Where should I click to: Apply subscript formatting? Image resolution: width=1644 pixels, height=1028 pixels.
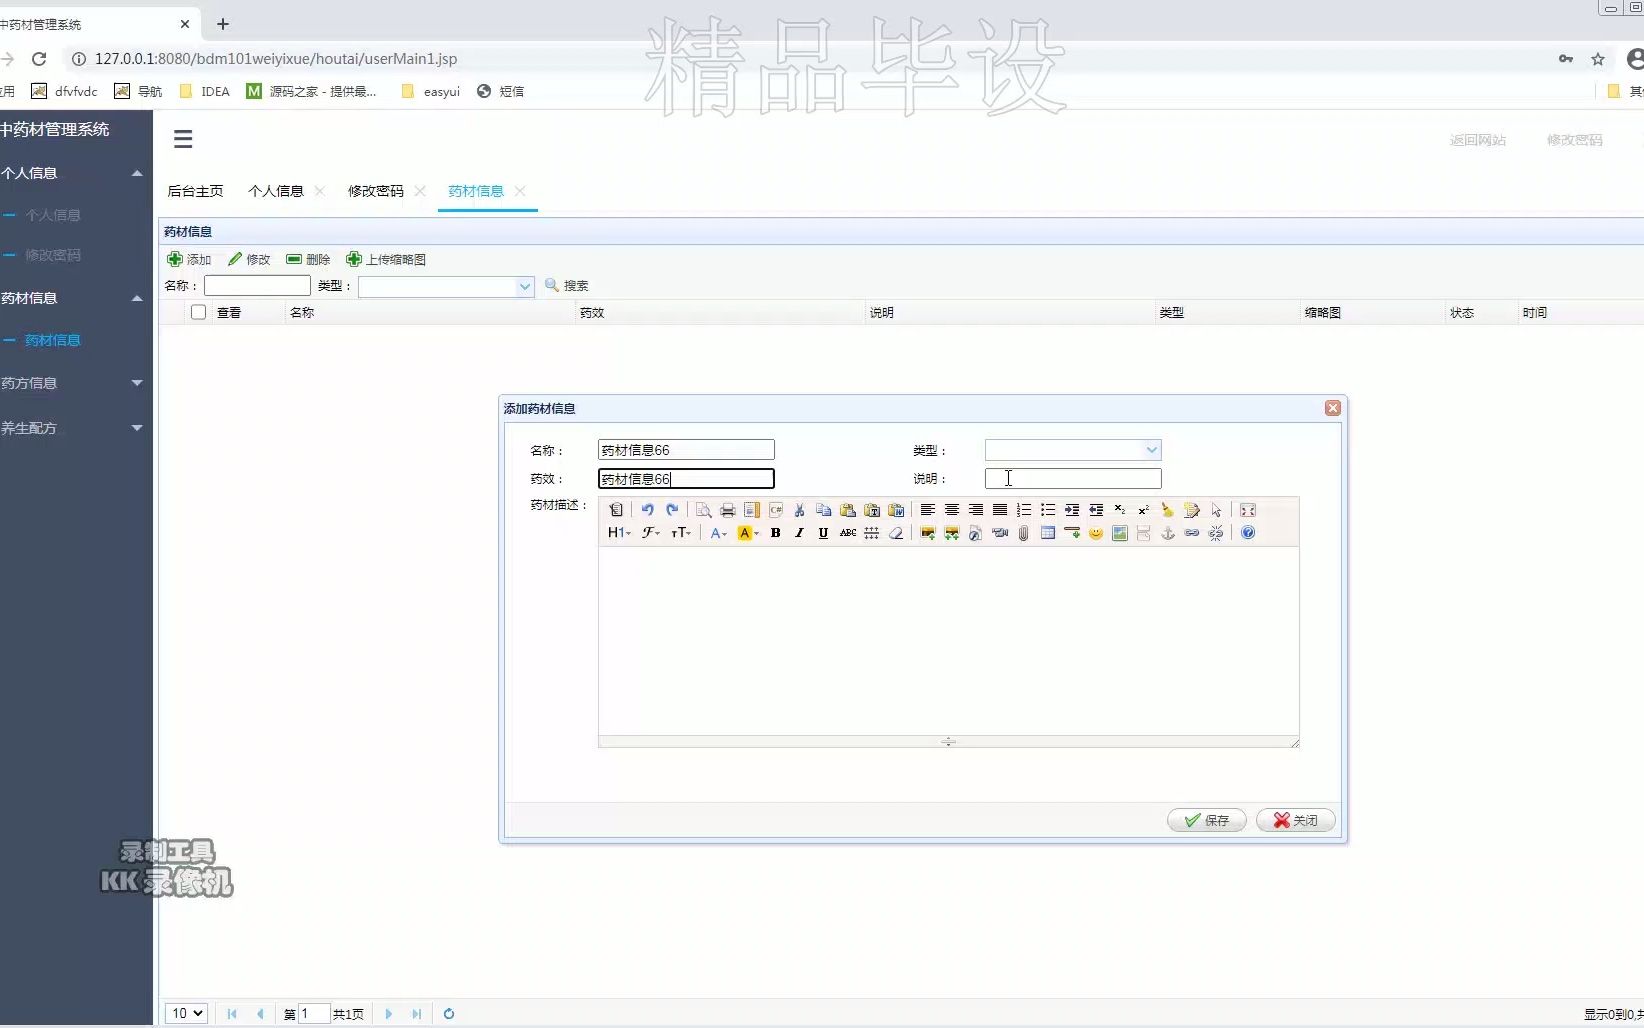(1119, 510)
